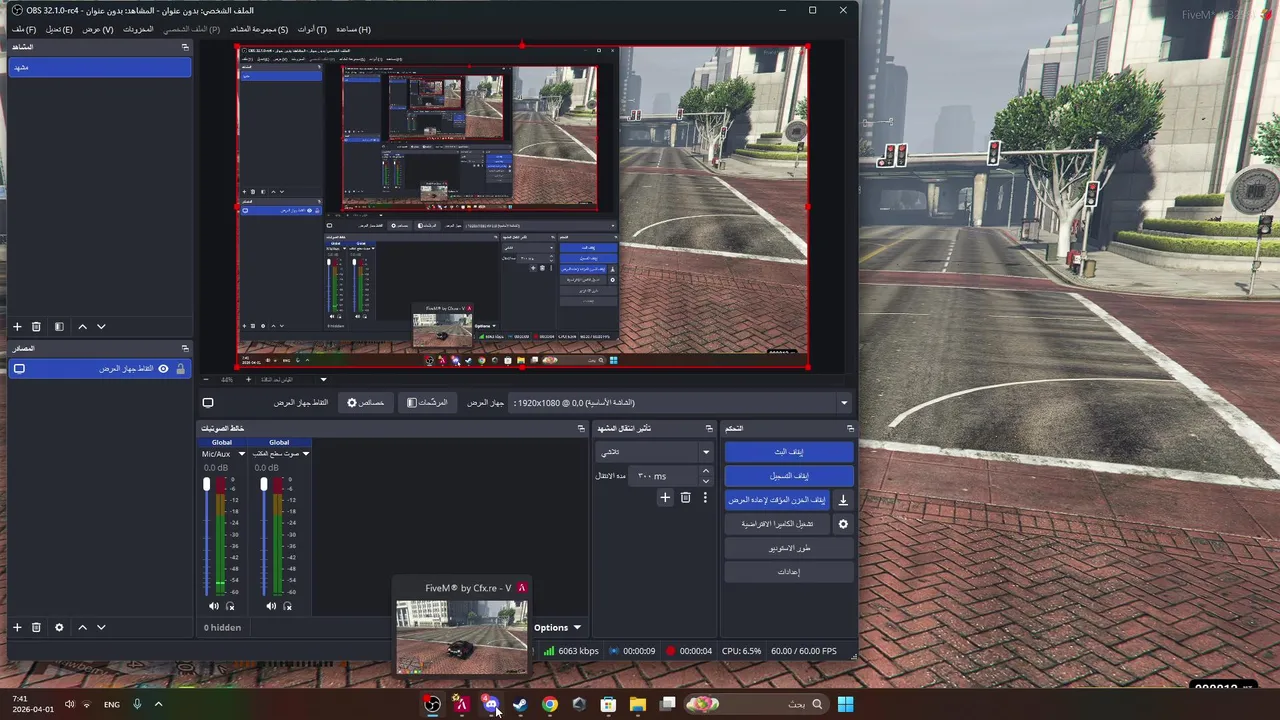
Task: Click the stop streaming button إيقاف البث
Action: tap(789, 452)
